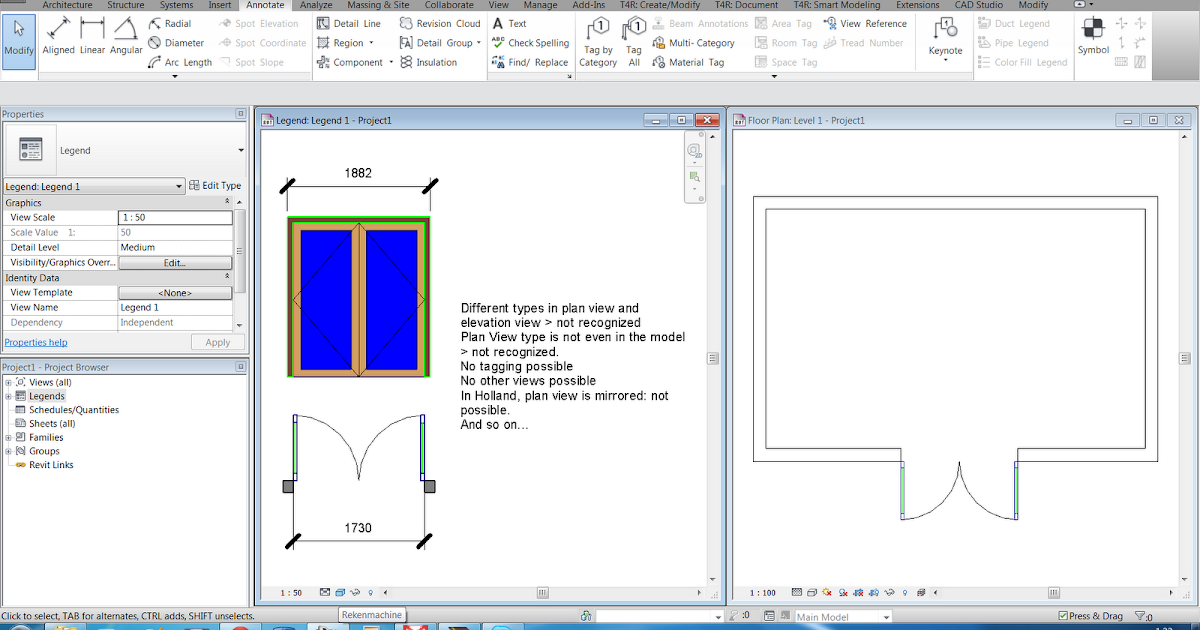Click the Edit Type button
The width and height of the screenshot is (1200, 630).
pyautogui.click(x=216, y=184)
